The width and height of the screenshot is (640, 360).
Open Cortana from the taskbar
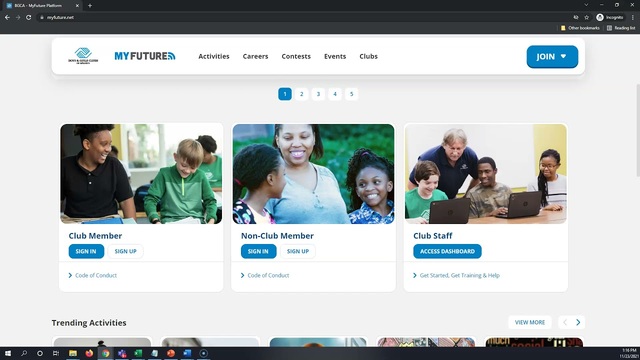(40, 353)
